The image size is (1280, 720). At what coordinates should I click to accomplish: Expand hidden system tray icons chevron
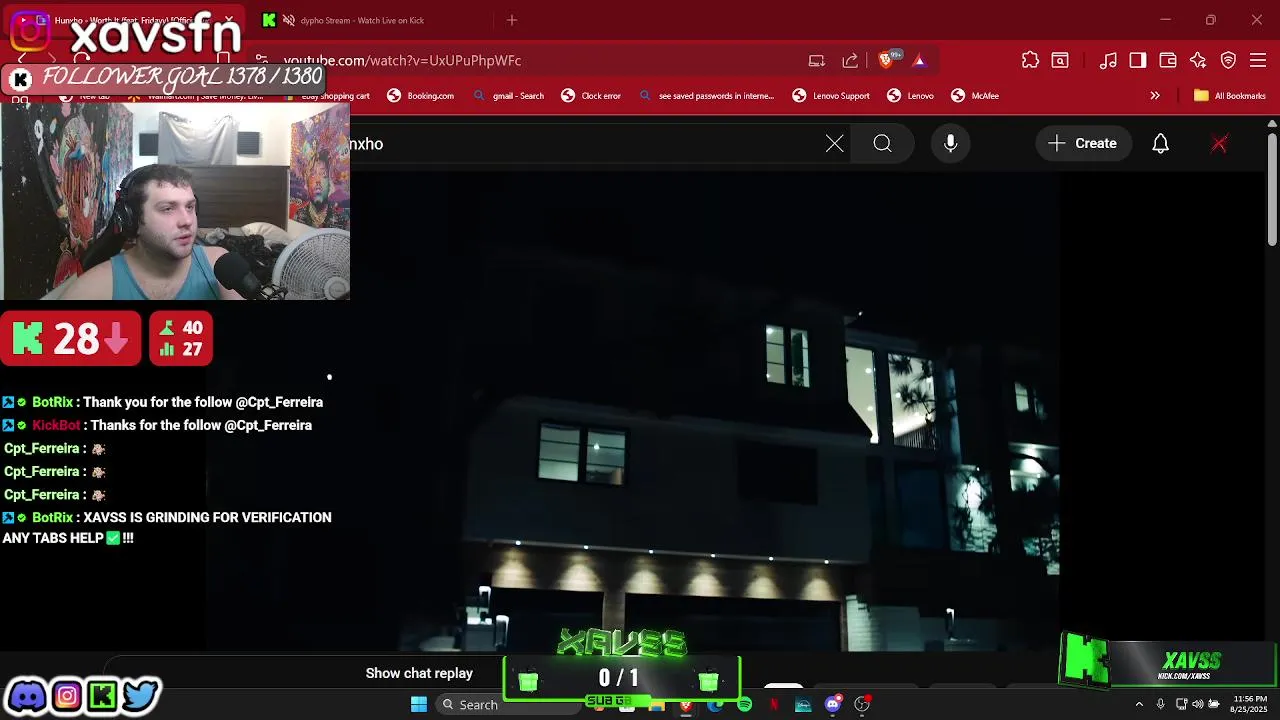(1139, 704)
